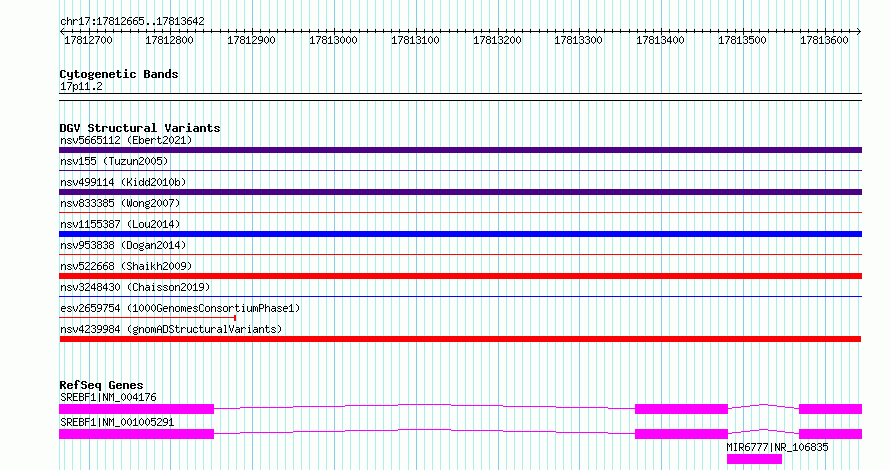Click the short red line for esv2659754

pyautogui.click(x=148, y=318)
